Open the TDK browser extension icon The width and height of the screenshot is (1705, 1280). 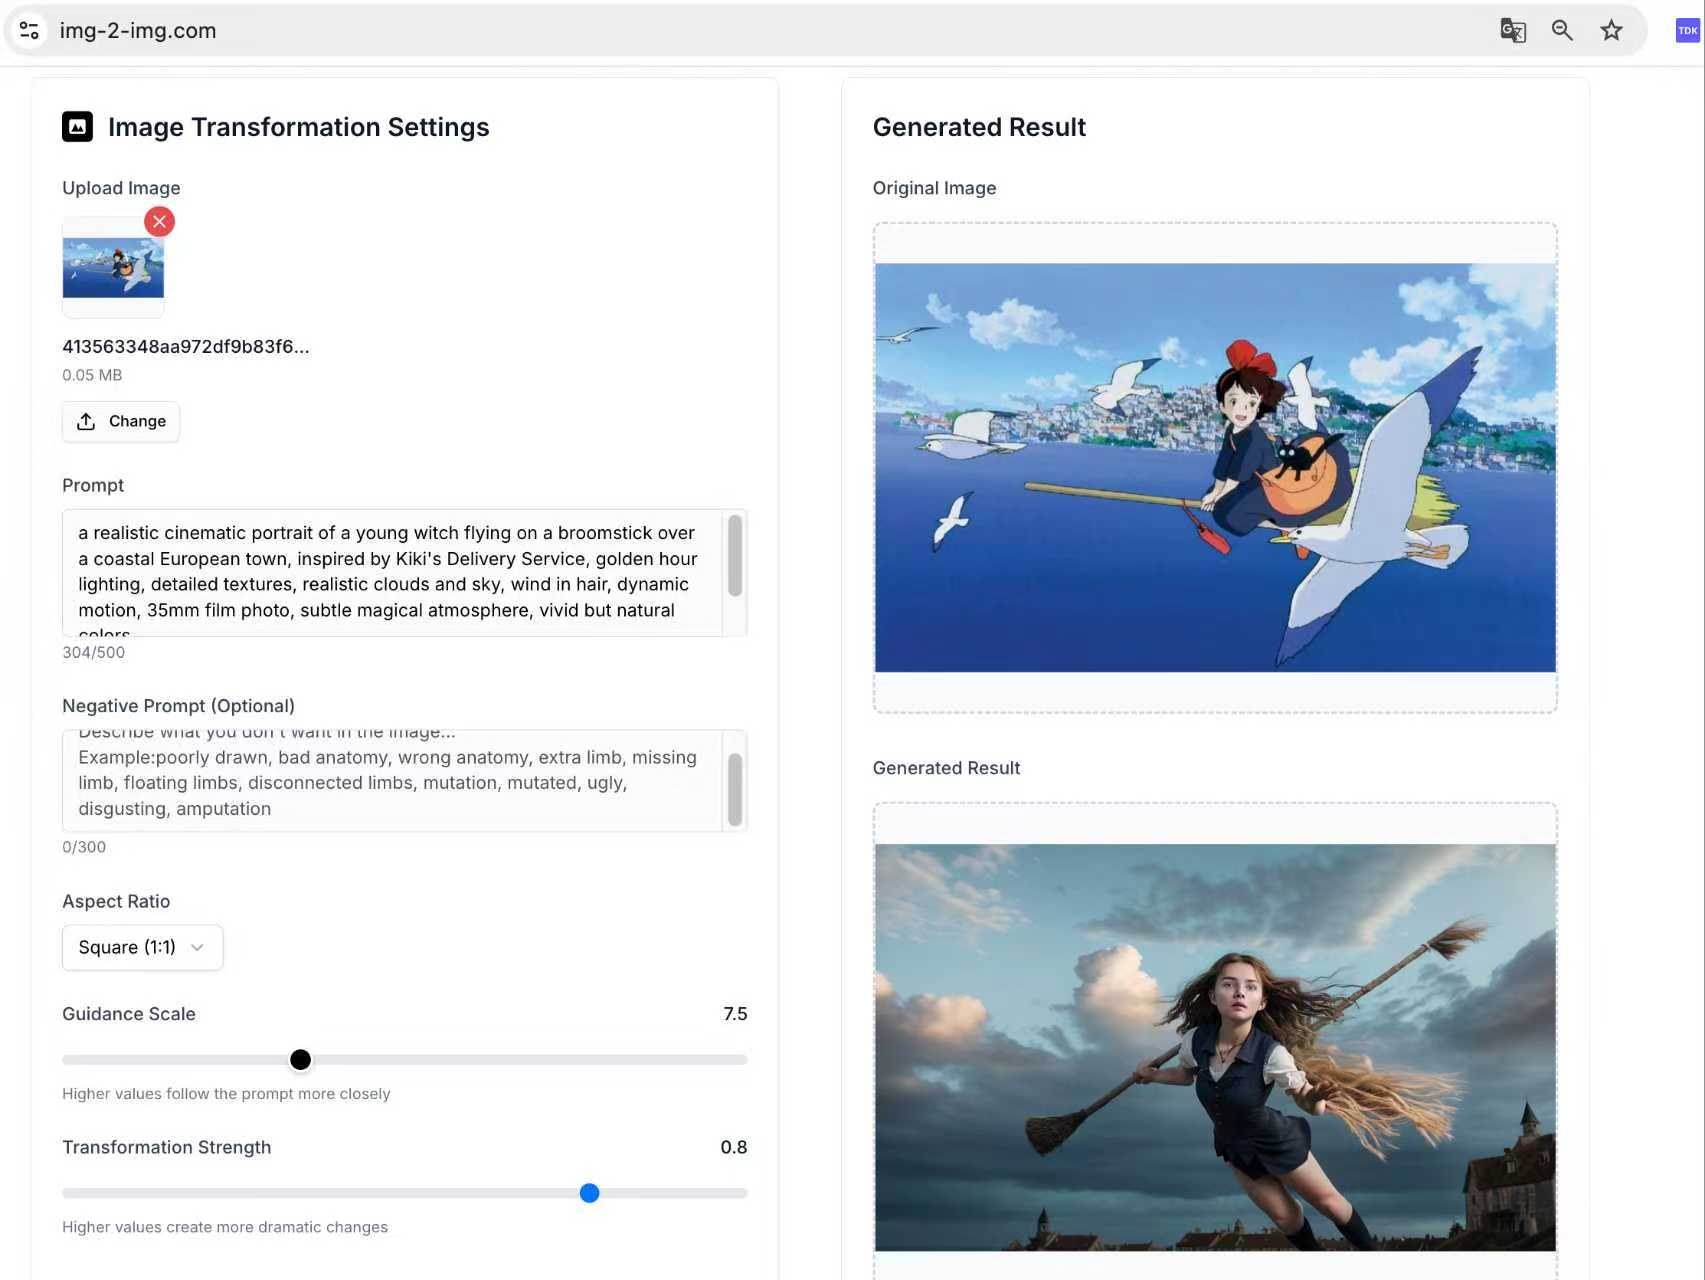point(1687,31)
